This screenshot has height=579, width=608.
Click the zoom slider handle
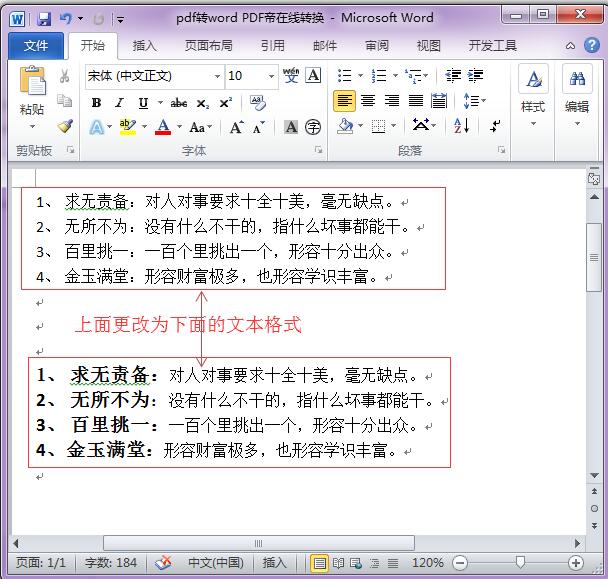point(520,562)
